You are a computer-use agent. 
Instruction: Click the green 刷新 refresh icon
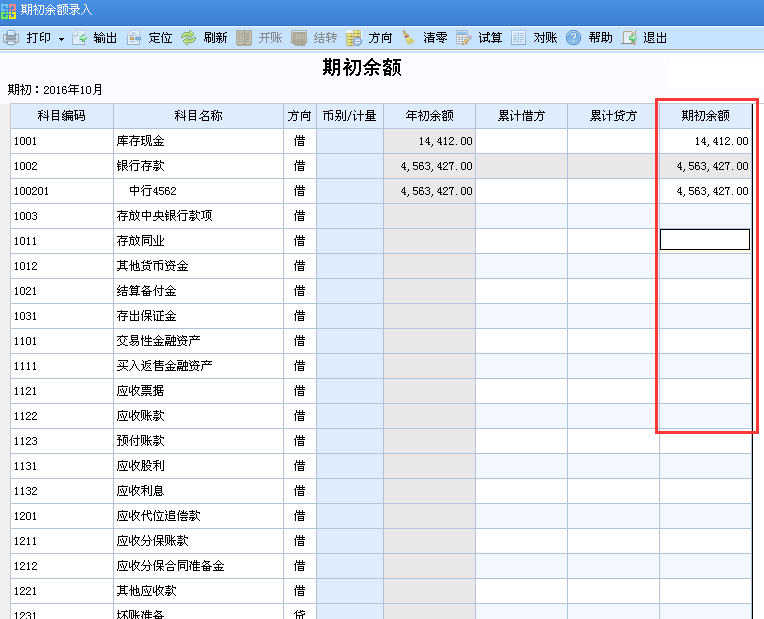[x=189, y=38]
